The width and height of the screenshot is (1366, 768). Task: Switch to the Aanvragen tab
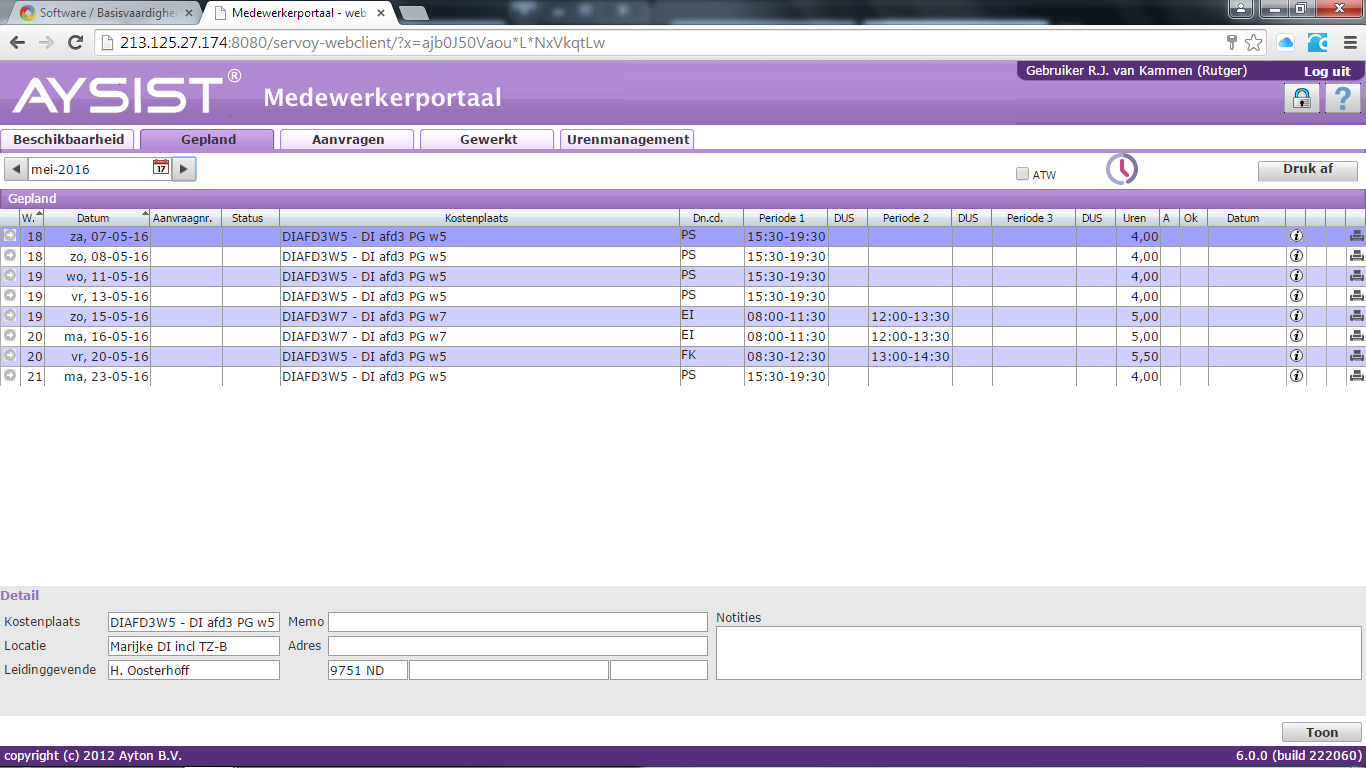(348, 139)
